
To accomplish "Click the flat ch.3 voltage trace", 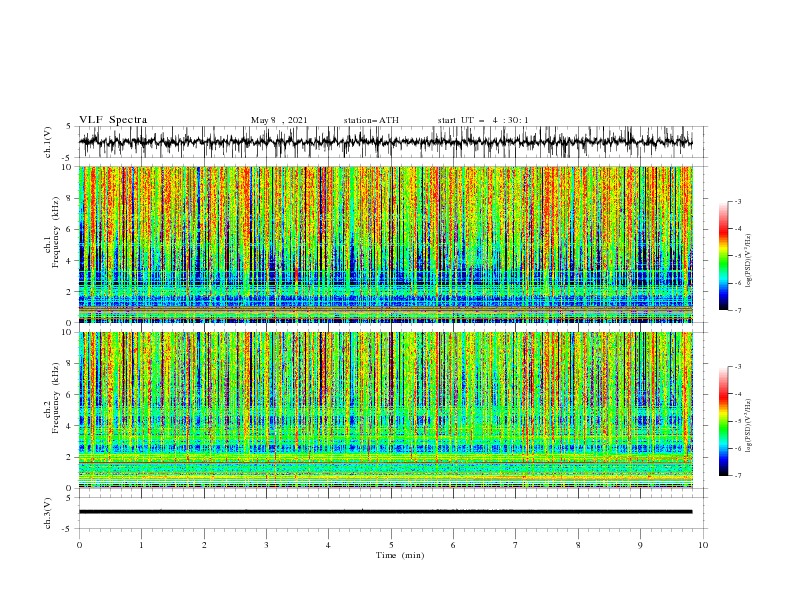I will [x=385, y=512].
